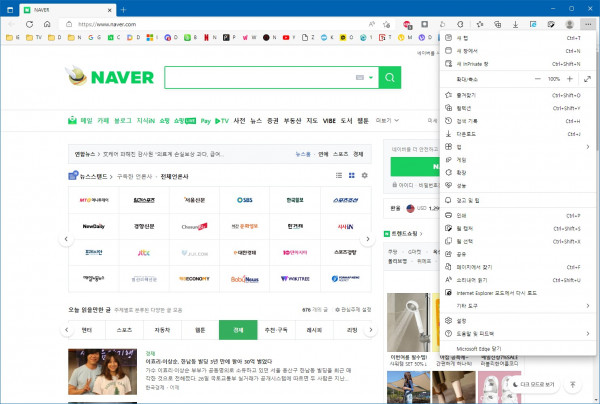The image size is (600, 404).
Task: Select 웹 캡처 web capture menu item
Action: point(517,228)
